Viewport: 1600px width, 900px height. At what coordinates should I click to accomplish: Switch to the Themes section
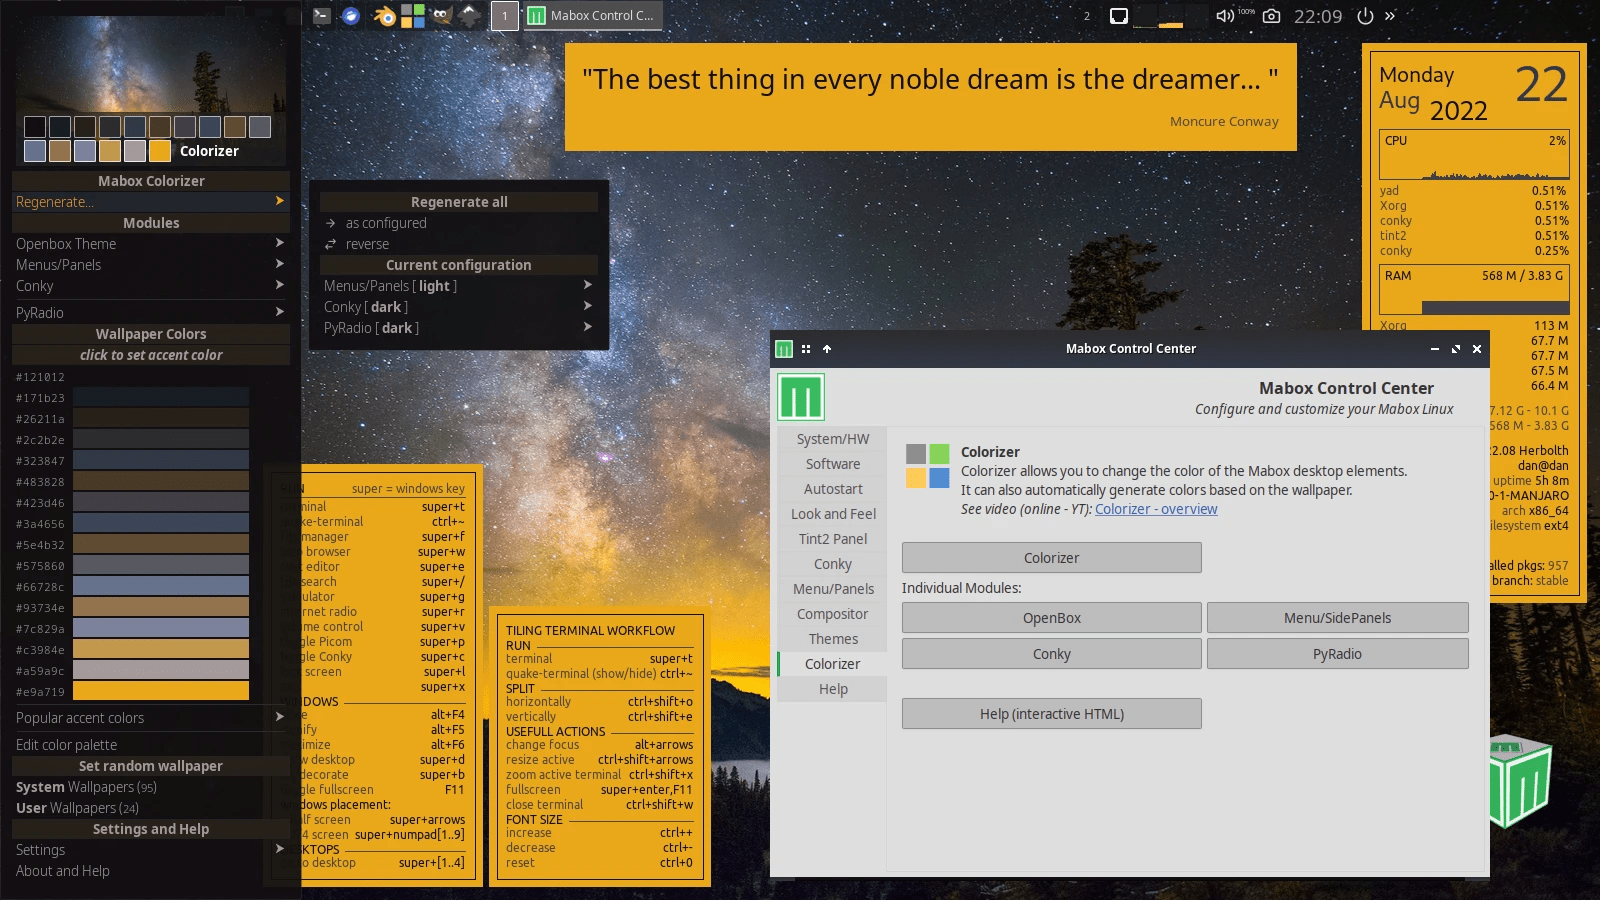tap(831, 638)
